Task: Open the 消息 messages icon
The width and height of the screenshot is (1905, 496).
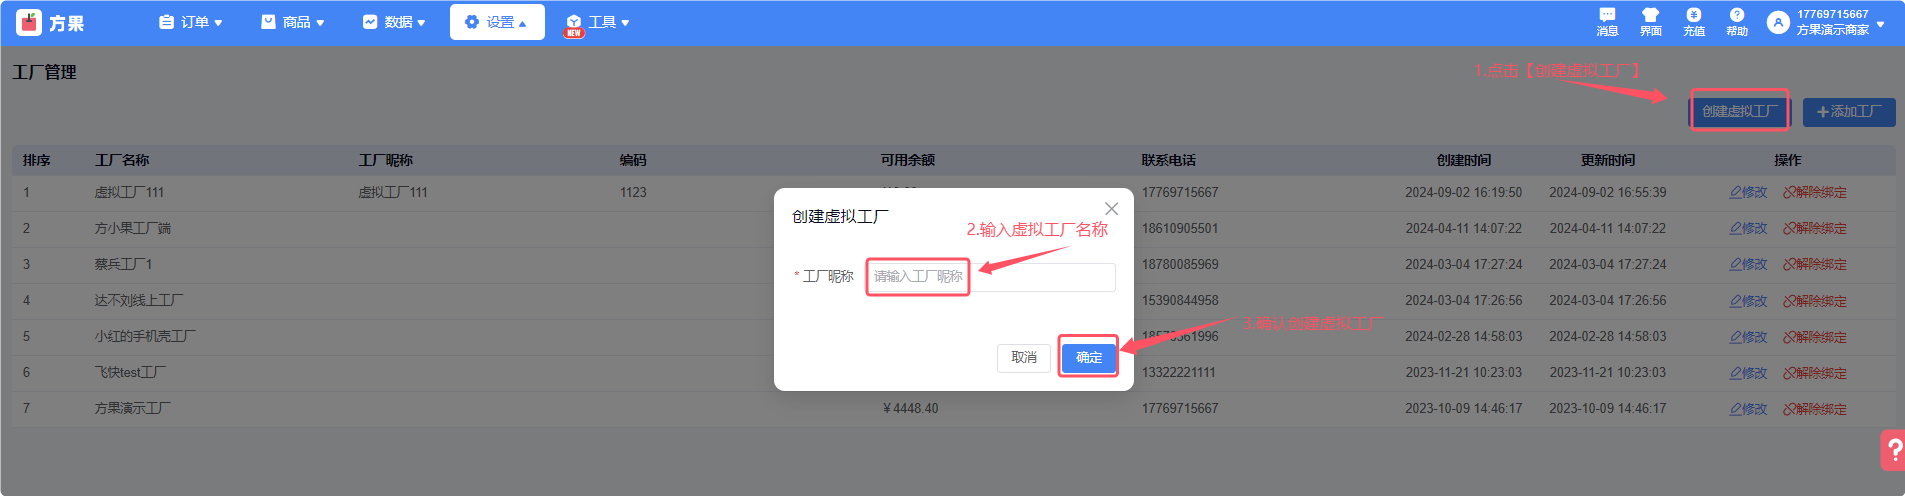Action: tap(1607, 22)
